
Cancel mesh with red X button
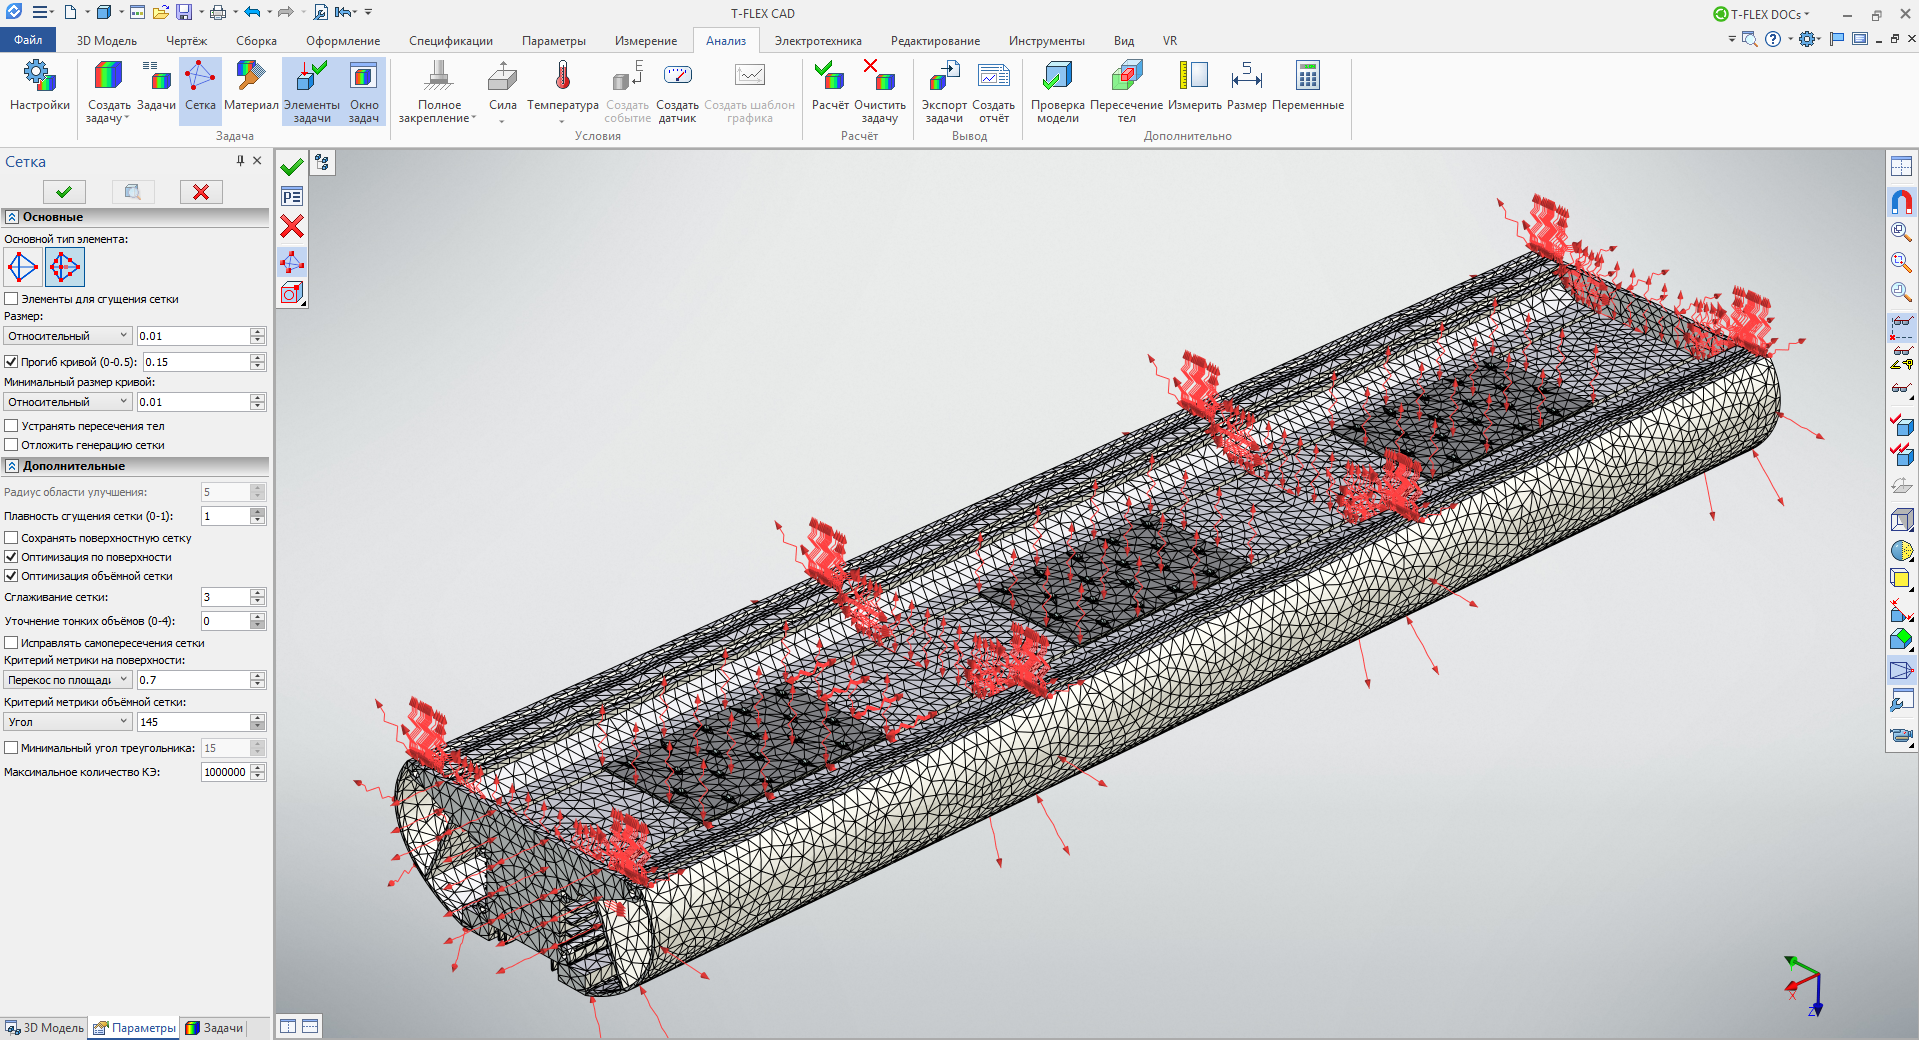pyautogui.click(x=201, y=192)
